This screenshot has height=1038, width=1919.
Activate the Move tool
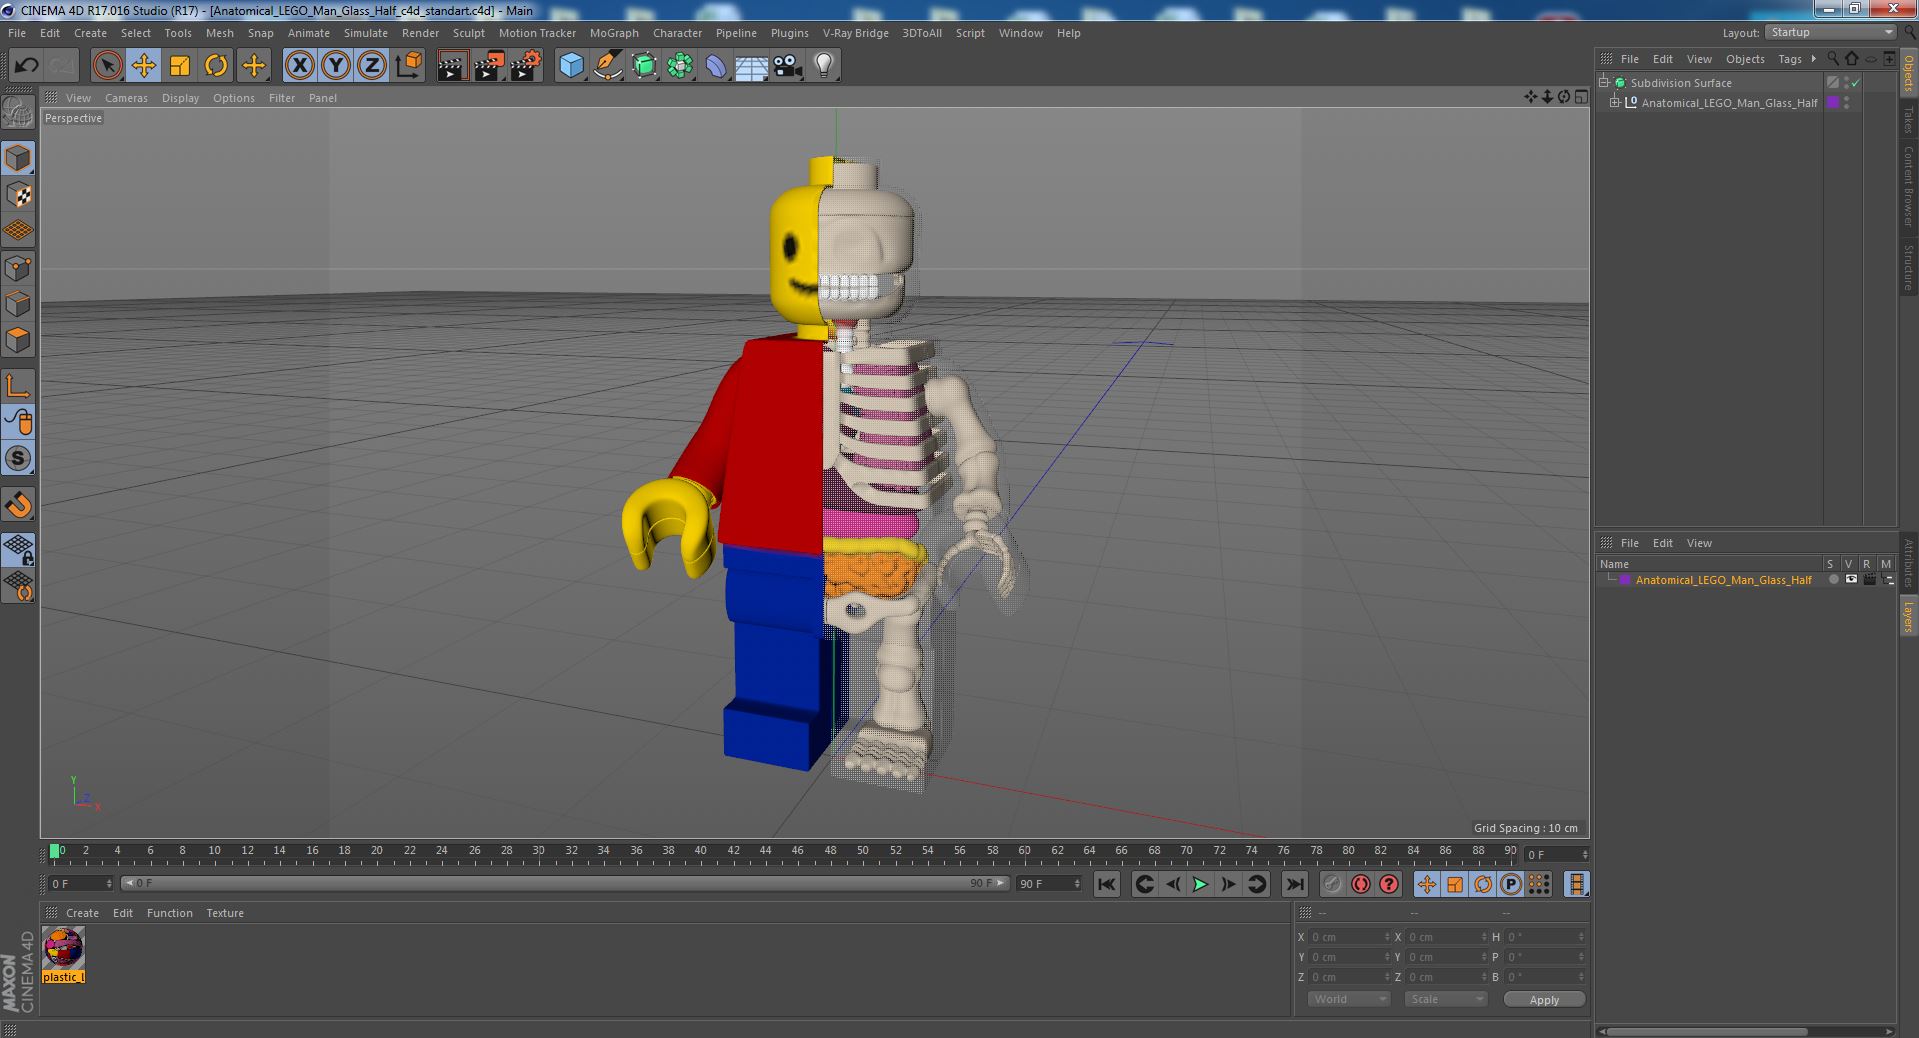point(143,66)
